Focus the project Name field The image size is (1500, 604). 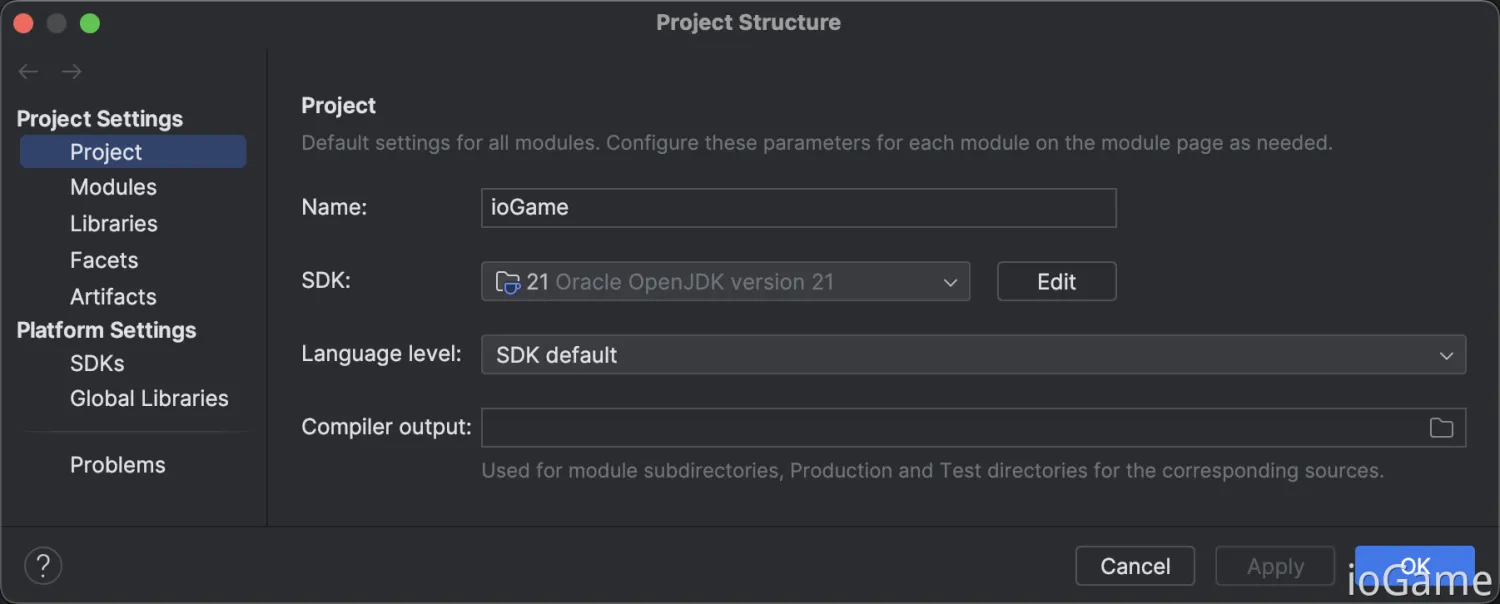coord(798,208)
